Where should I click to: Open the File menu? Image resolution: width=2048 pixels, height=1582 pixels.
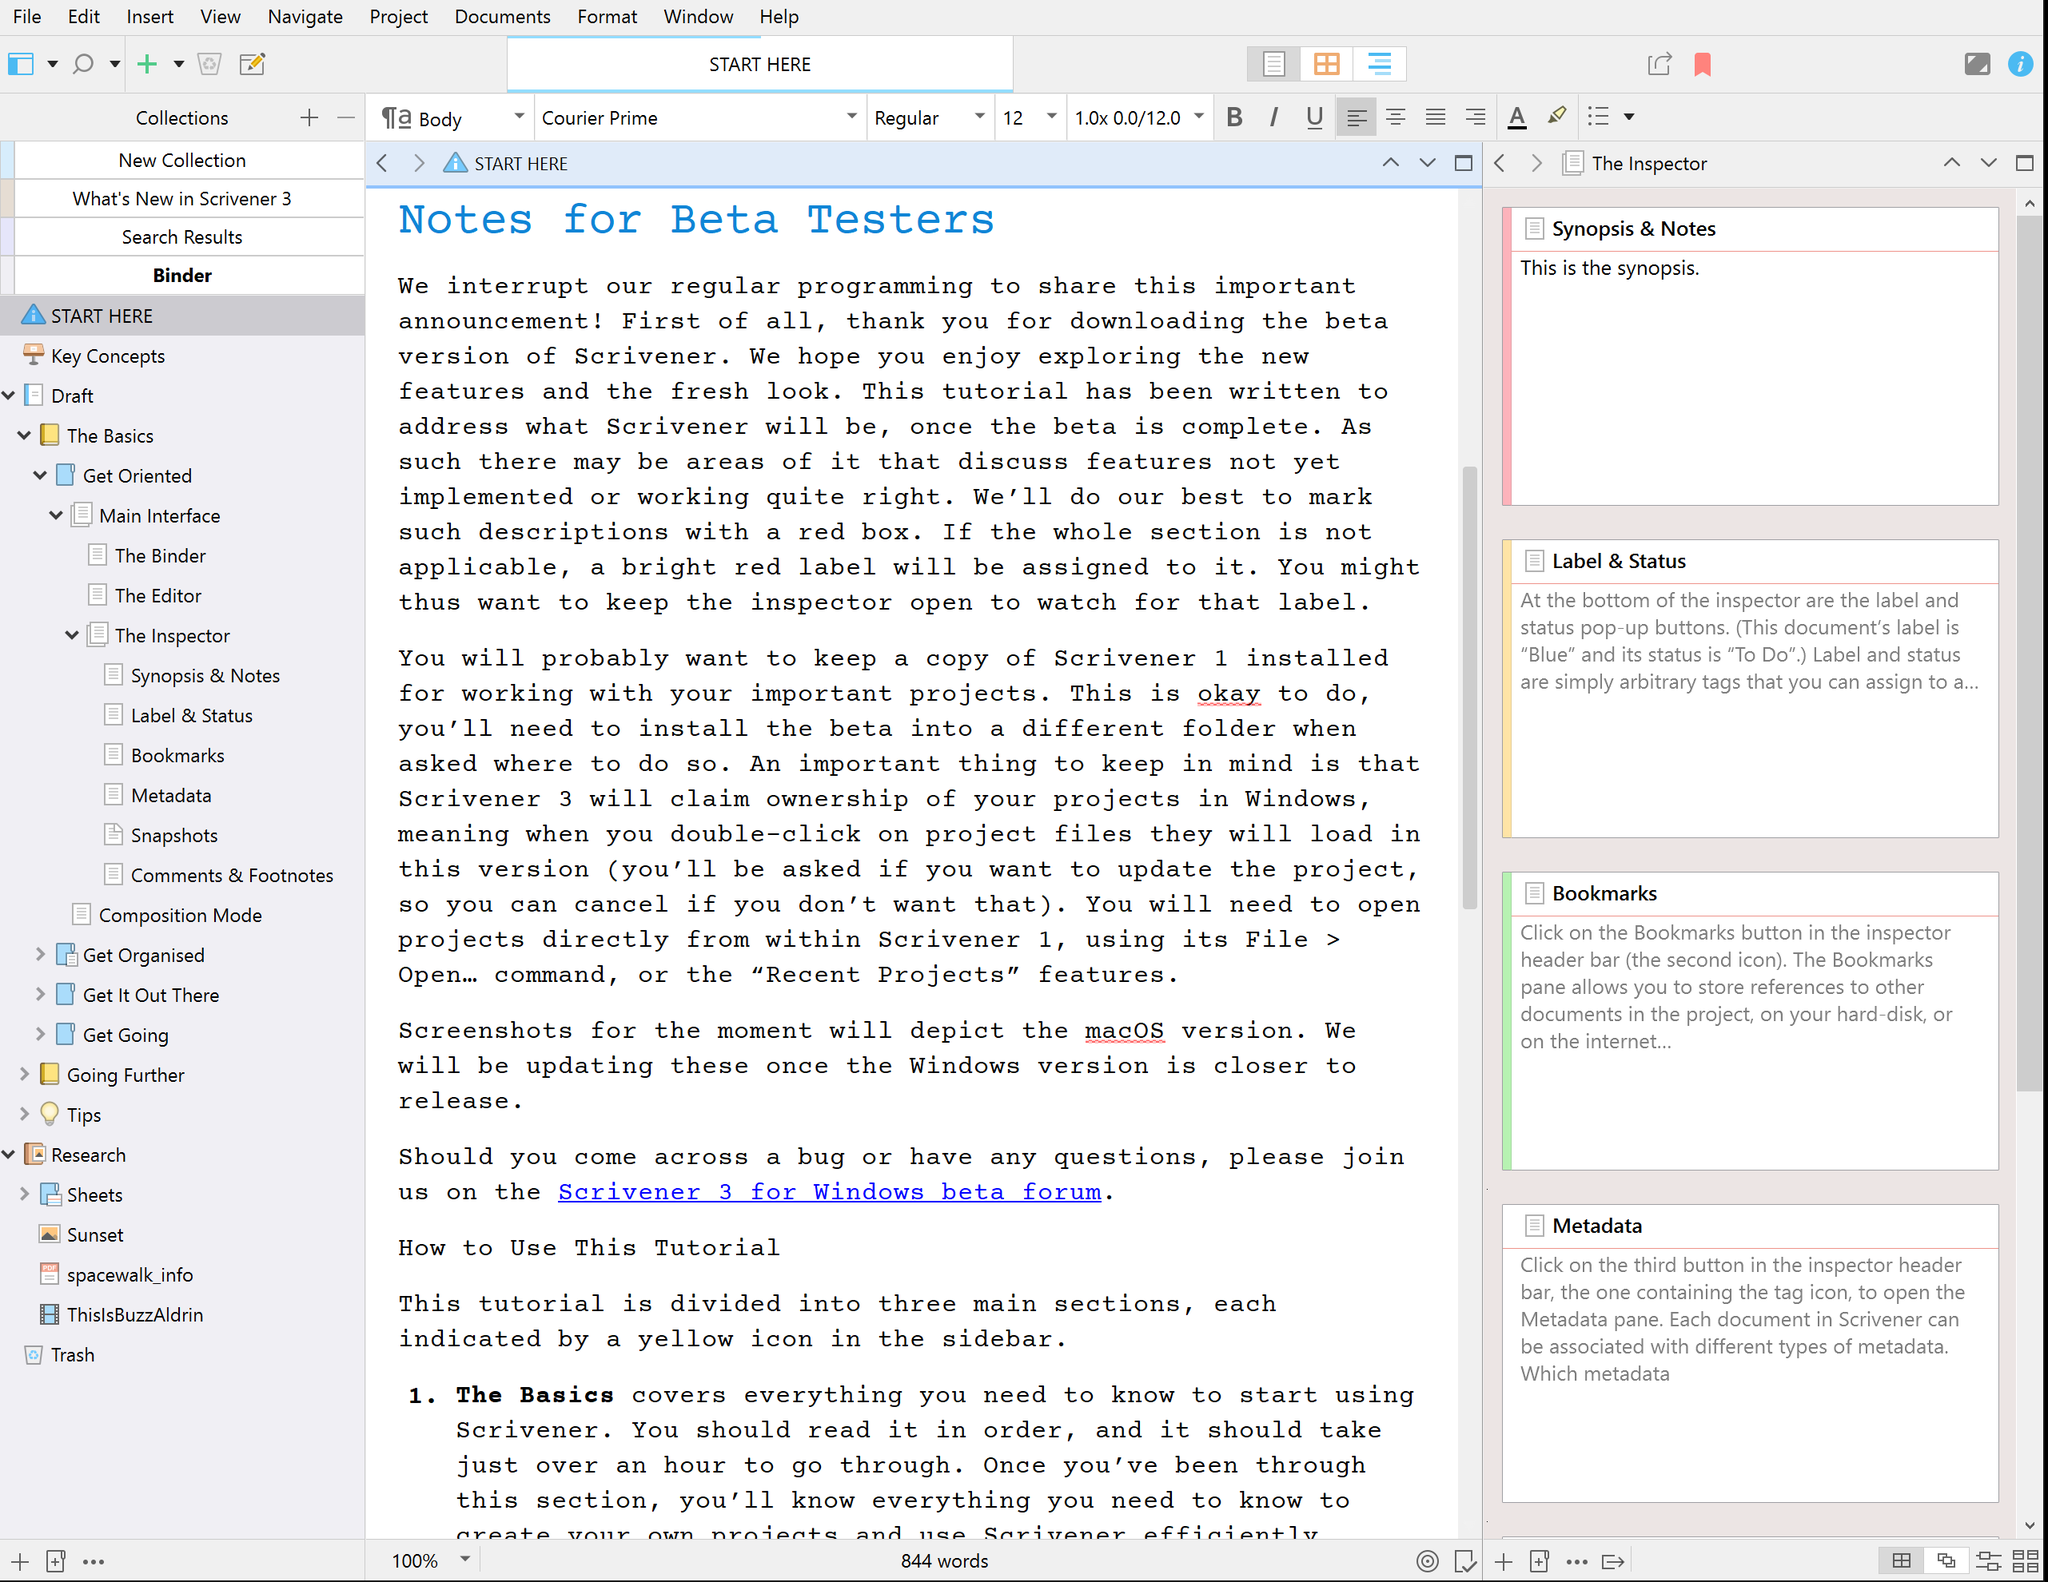pos(27,17)
